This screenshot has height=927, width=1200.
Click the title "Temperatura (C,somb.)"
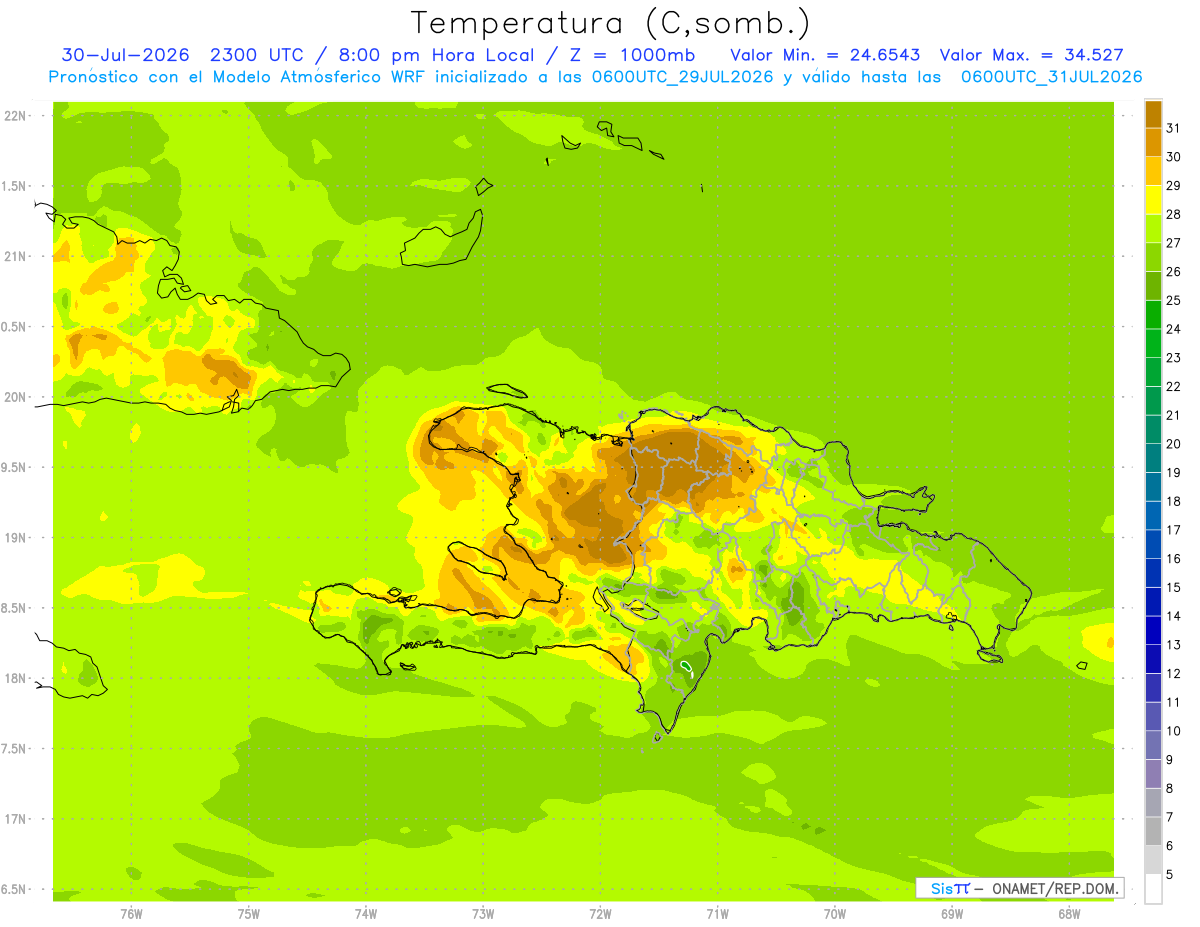click(x=610, y=24)
